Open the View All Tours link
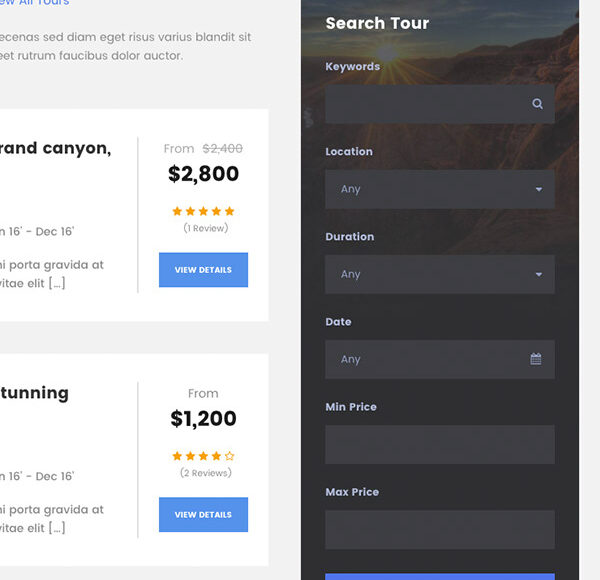Viewport: 600px width, 580px height. (35, 3)
